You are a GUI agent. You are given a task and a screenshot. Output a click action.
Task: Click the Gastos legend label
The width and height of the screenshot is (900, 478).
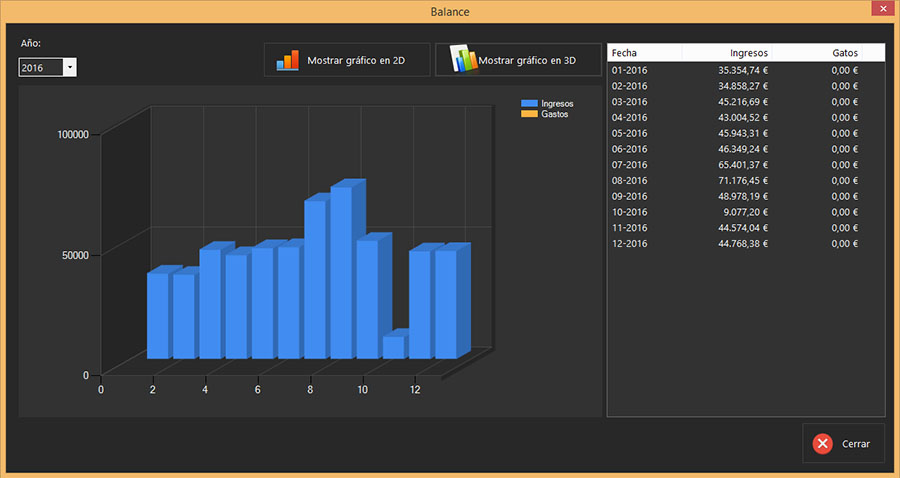click(x=554, y=114)
